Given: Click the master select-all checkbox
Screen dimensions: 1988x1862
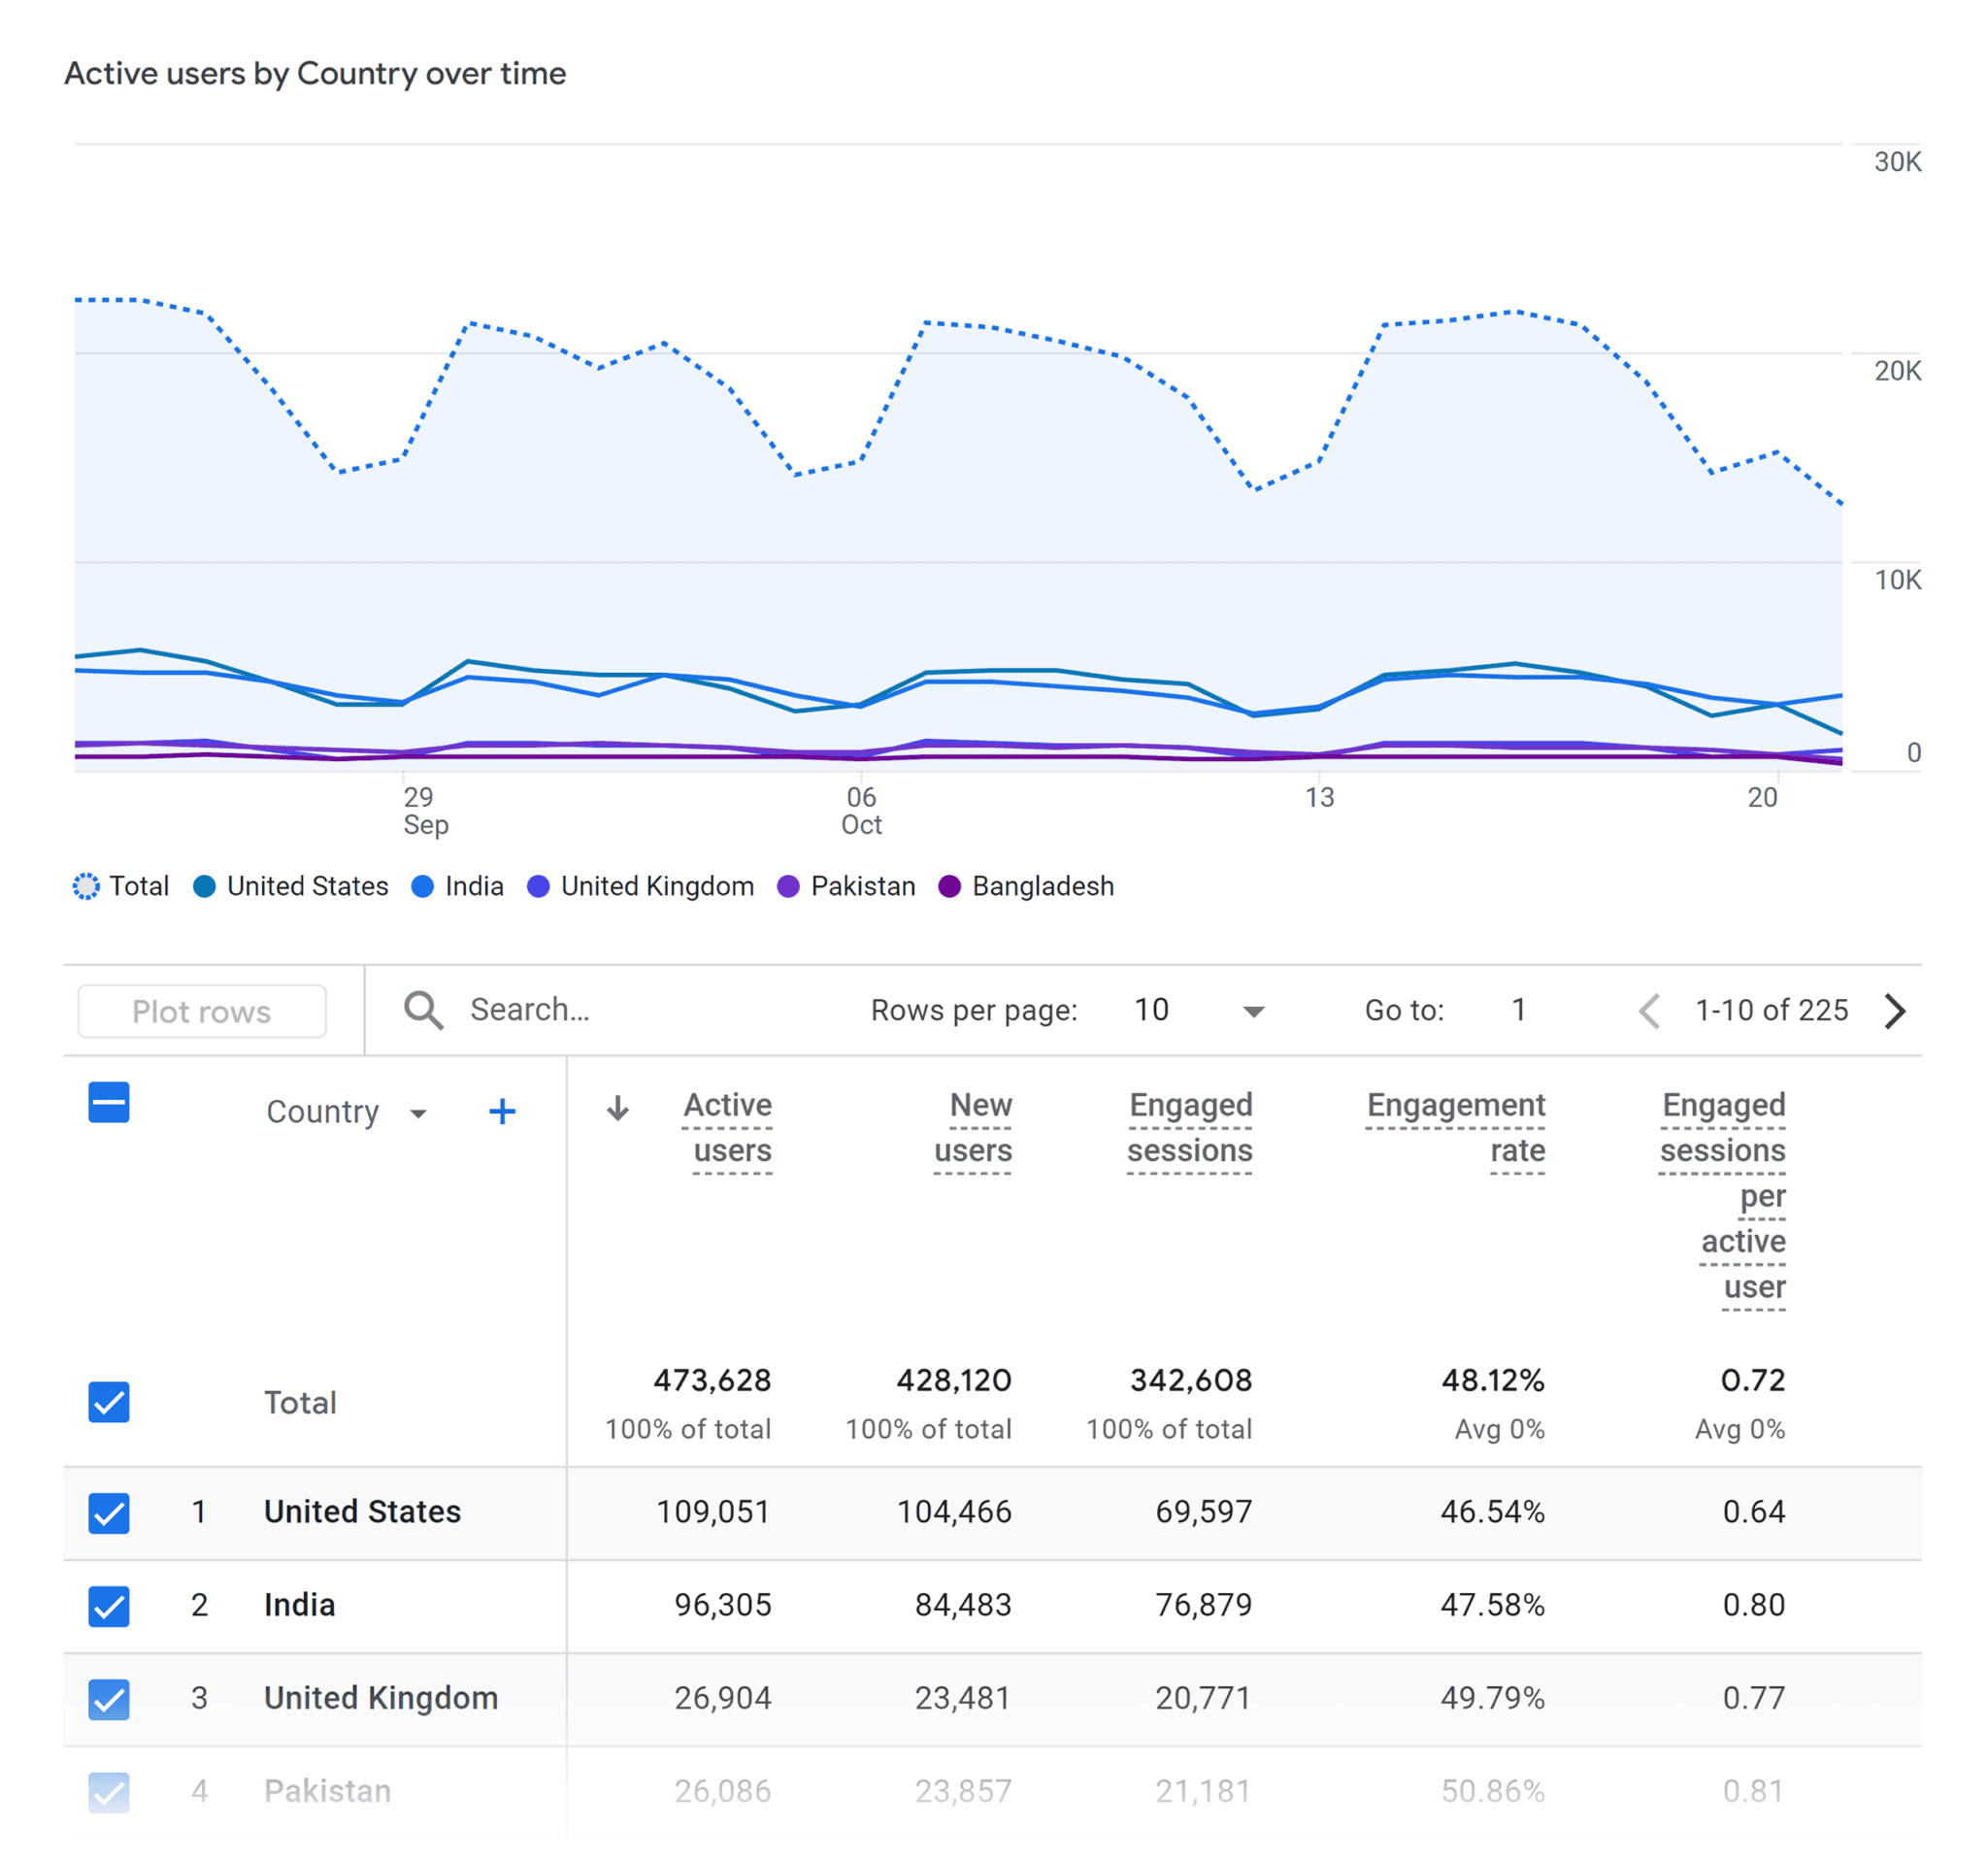Looking at the screenshot, I should click(108, 1102).
